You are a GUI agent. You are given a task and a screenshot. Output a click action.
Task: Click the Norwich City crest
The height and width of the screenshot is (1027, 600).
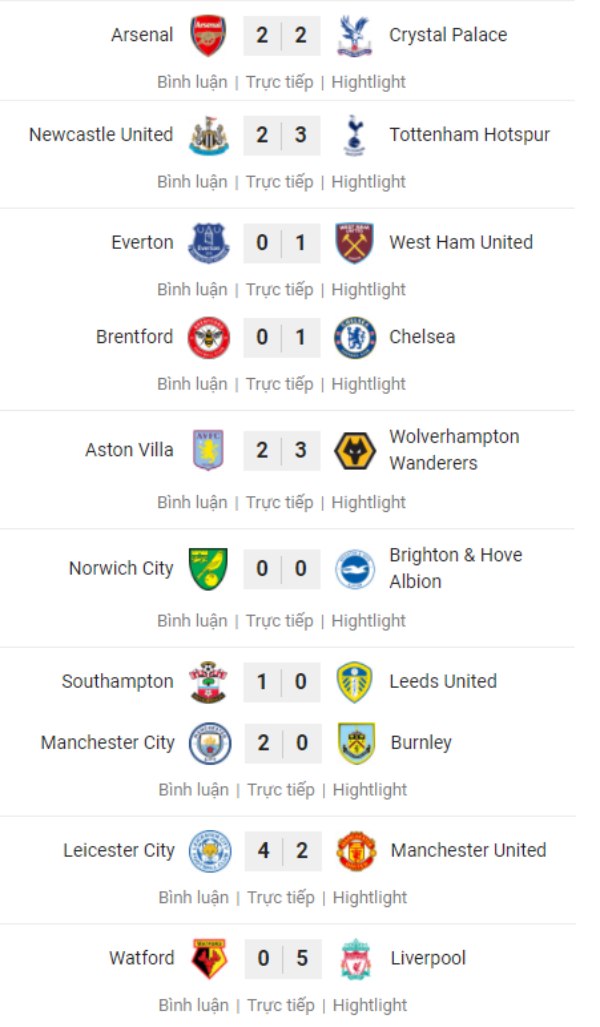pos(209,569)
